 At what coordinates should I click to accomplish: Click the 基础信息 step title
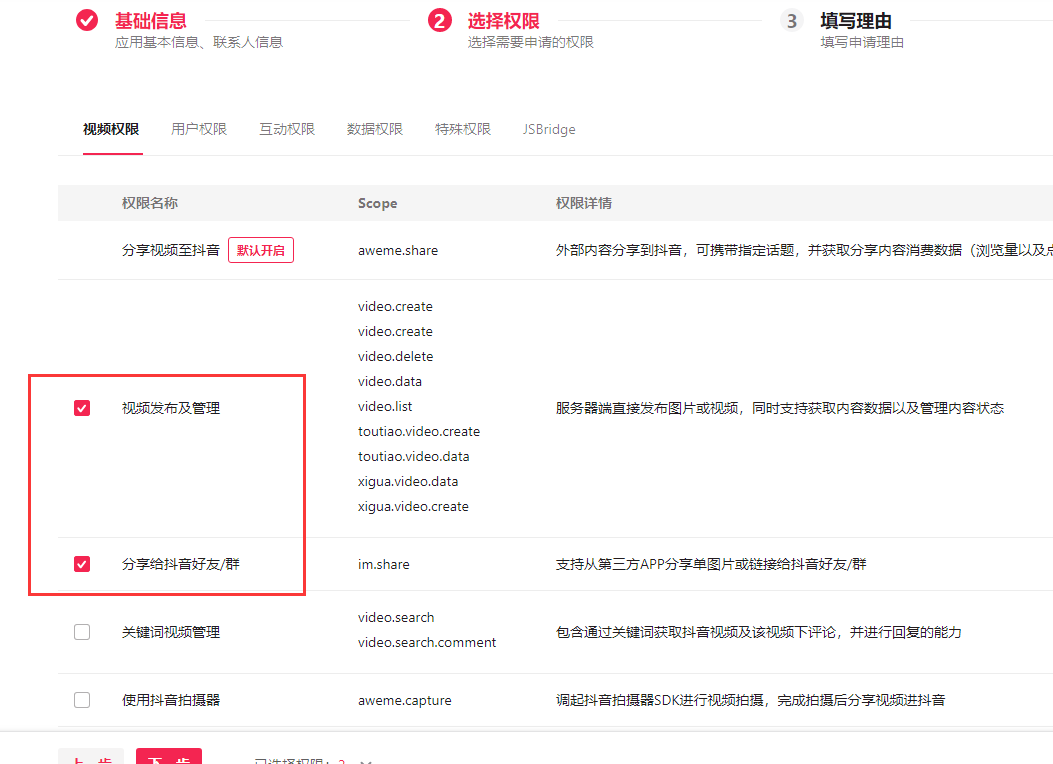coord(150,21)
